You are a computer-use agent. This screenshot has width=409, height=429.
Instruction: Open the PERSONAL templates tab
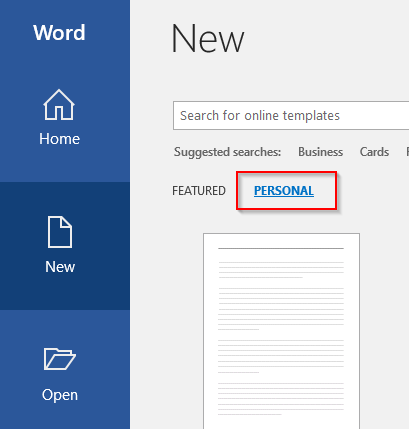(x=284, y=191)
